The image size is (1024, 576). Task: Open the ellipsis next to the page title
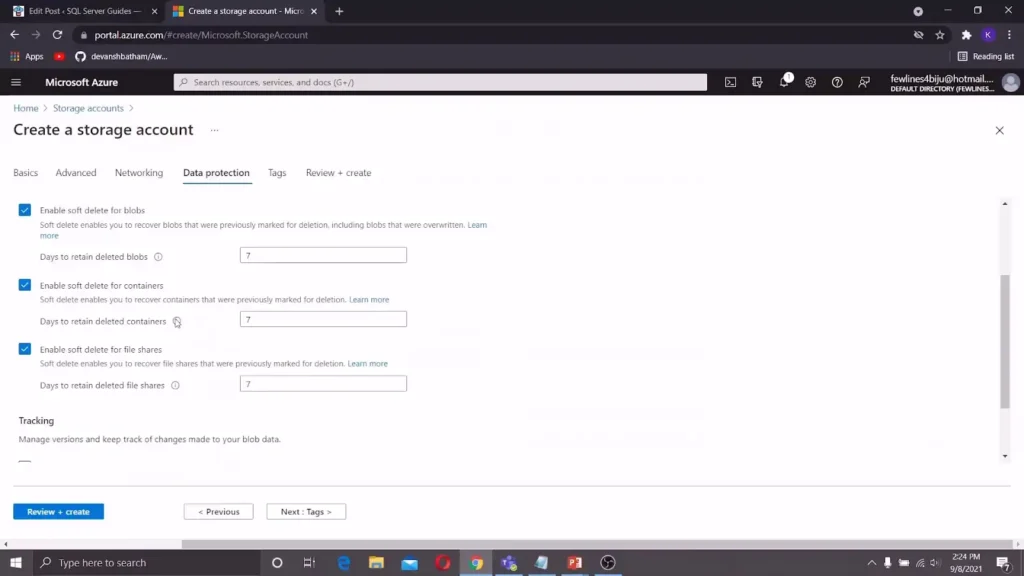[x=214, y=130]
